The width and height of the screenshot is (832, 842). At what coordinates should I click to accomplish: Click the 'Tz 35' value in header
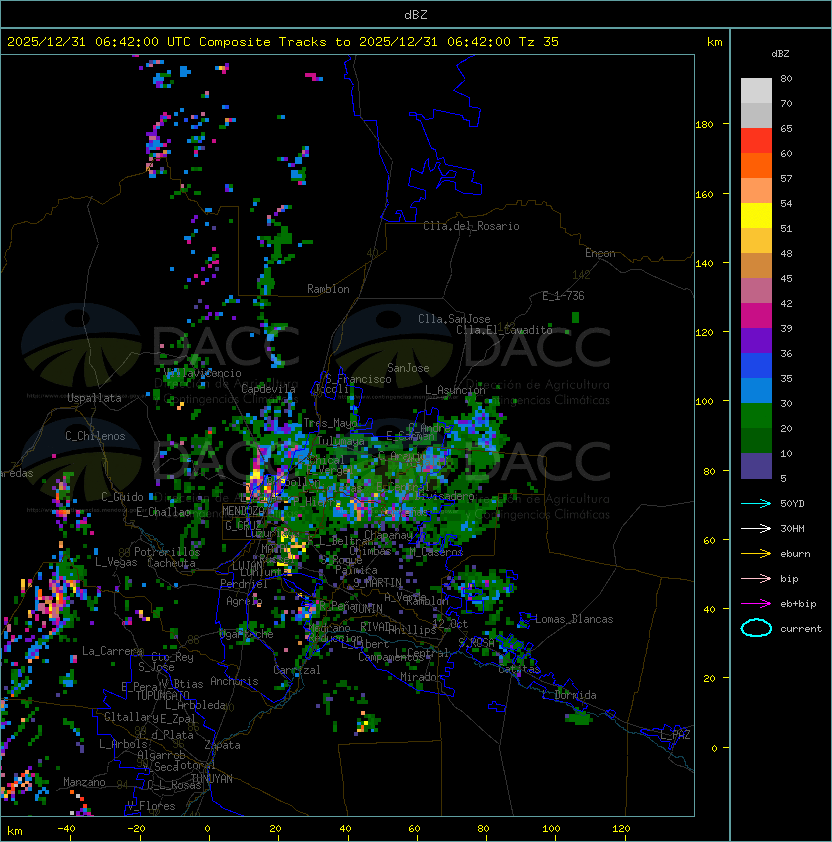click(539, 42)
